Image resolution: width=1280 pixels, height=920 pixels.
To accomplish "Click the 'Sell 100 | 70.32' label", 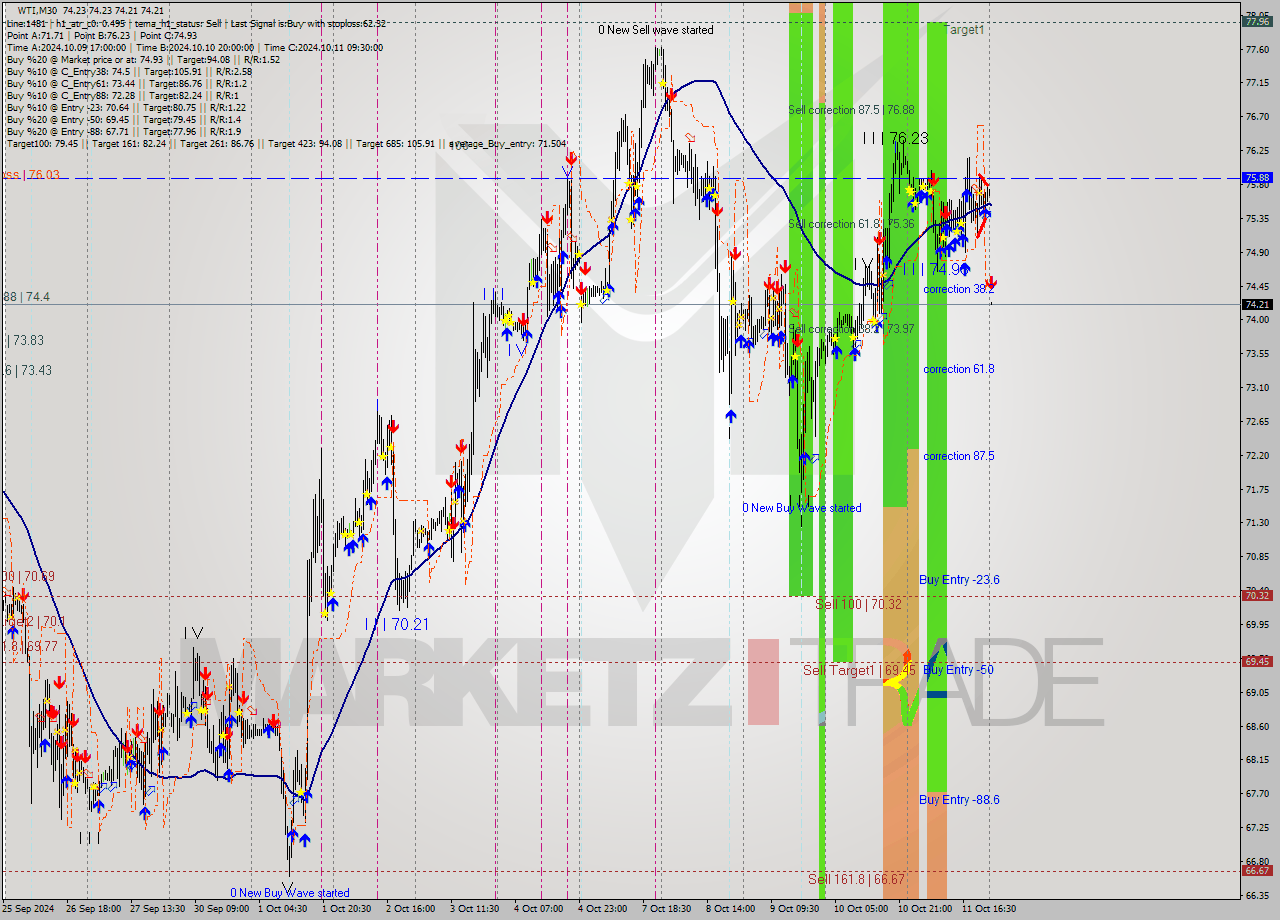I will point(858,604).
